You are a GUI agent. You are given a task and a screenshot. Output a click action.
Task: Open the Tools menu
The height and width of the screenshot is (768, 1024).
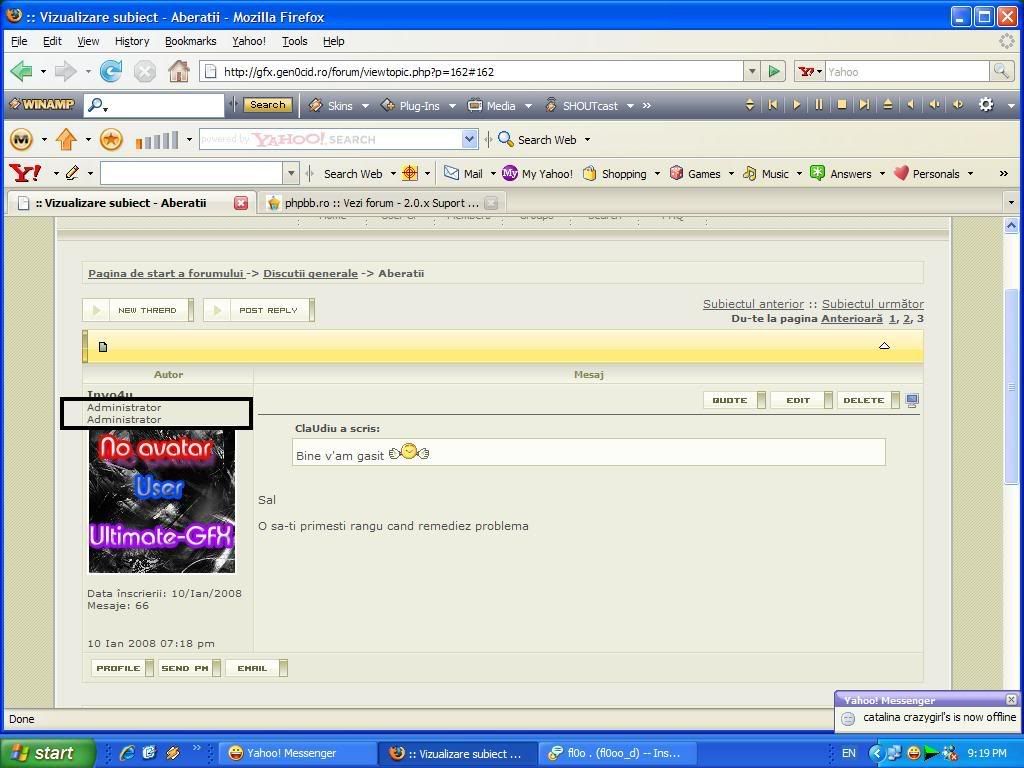click(295, 41)
